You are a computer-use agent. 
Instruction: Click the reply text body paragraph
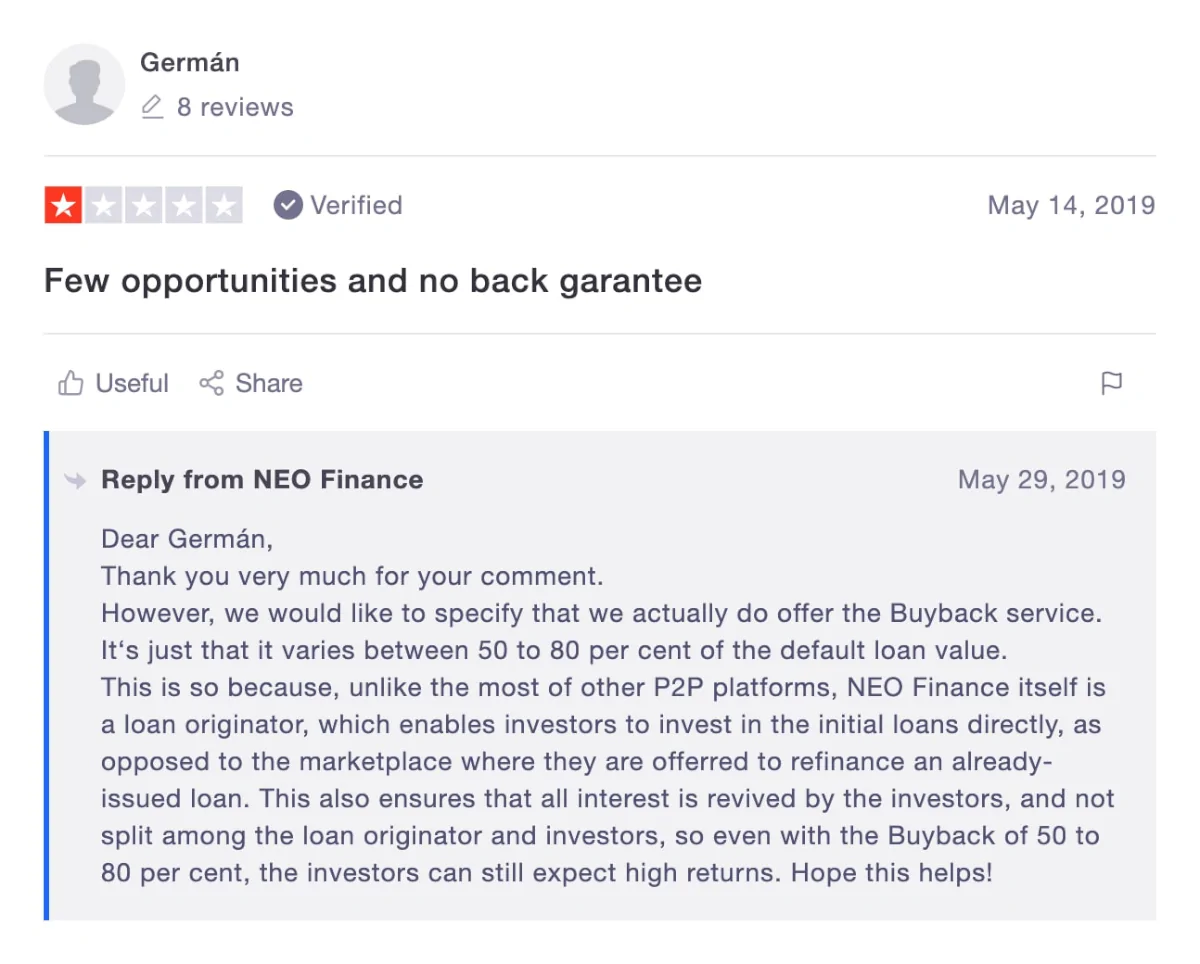[608, 705]
